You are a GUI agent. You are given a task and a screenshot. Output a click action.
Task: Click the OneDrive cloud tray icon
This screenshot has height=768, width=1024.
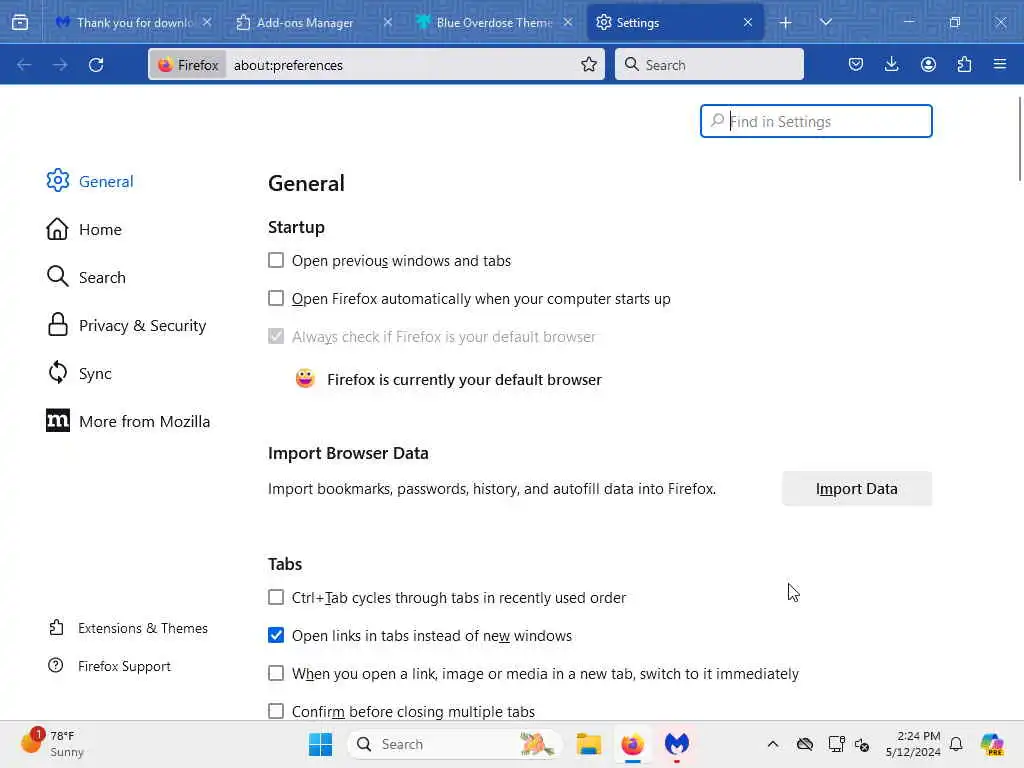(805, 744)
